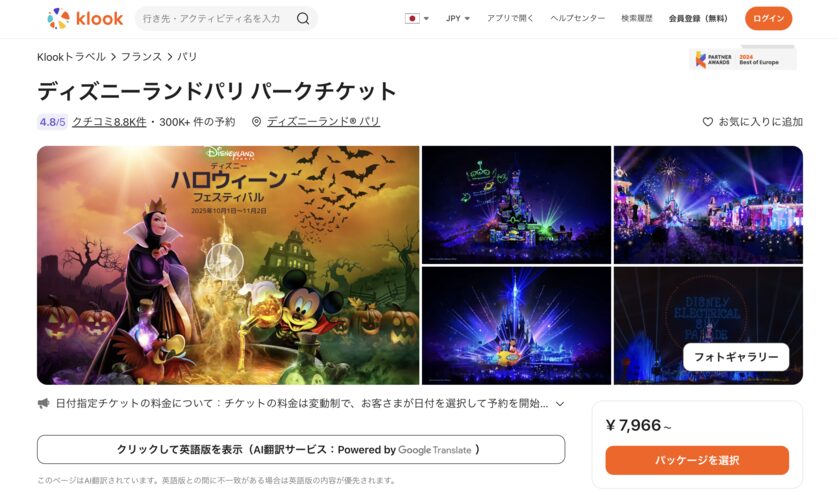Click the Partner Awards 2024 badge
Image resolution: width=838 pixels, height=495 pixels.
(742, 59)
